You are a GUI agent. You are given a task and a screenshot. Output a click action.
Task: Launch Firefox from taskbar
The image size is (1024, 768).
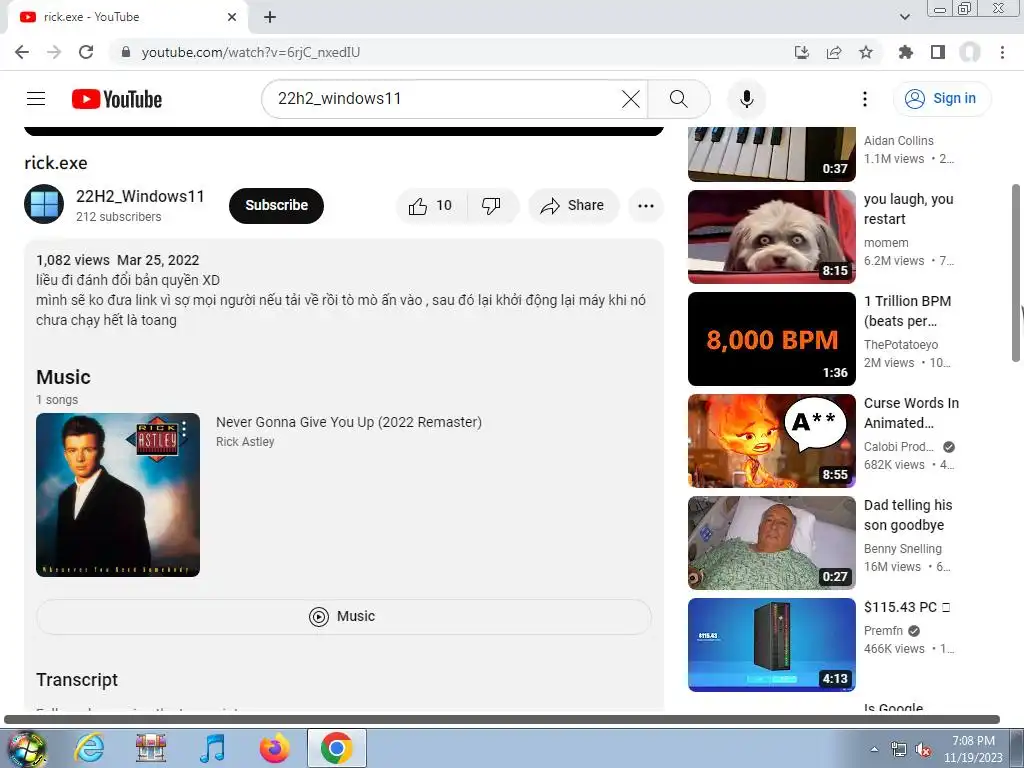275,748
